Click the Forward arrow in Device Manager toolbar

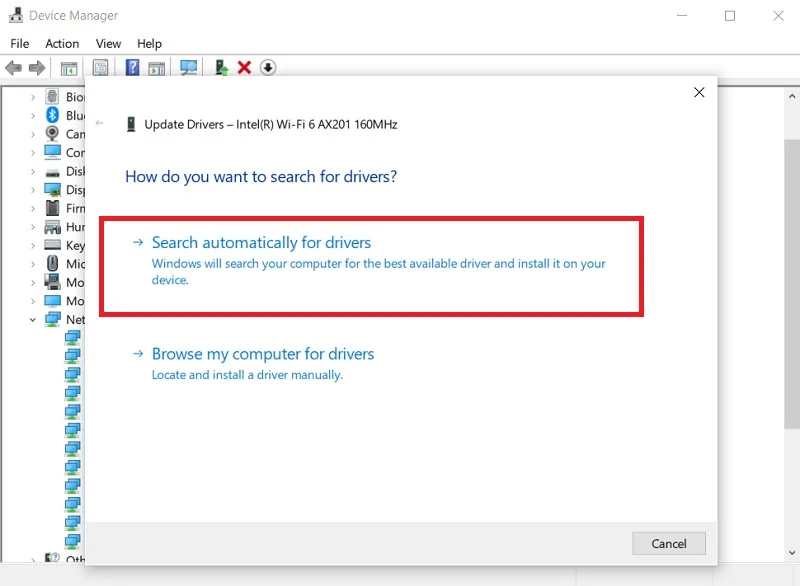pos(37,67)
